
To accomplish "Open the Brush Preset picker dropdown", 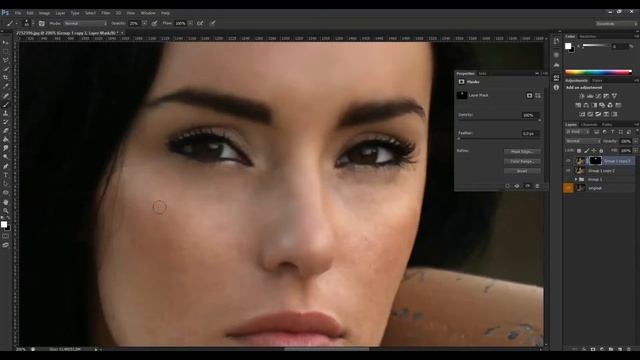I will pyautogui.click(x=33, y=24).
